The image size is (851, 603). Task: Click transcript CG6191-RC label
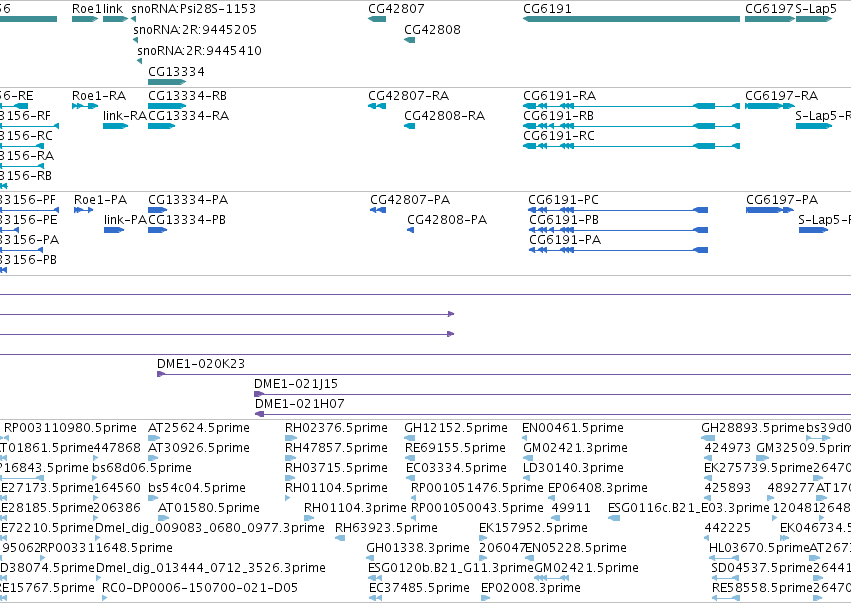coord(559,136)
